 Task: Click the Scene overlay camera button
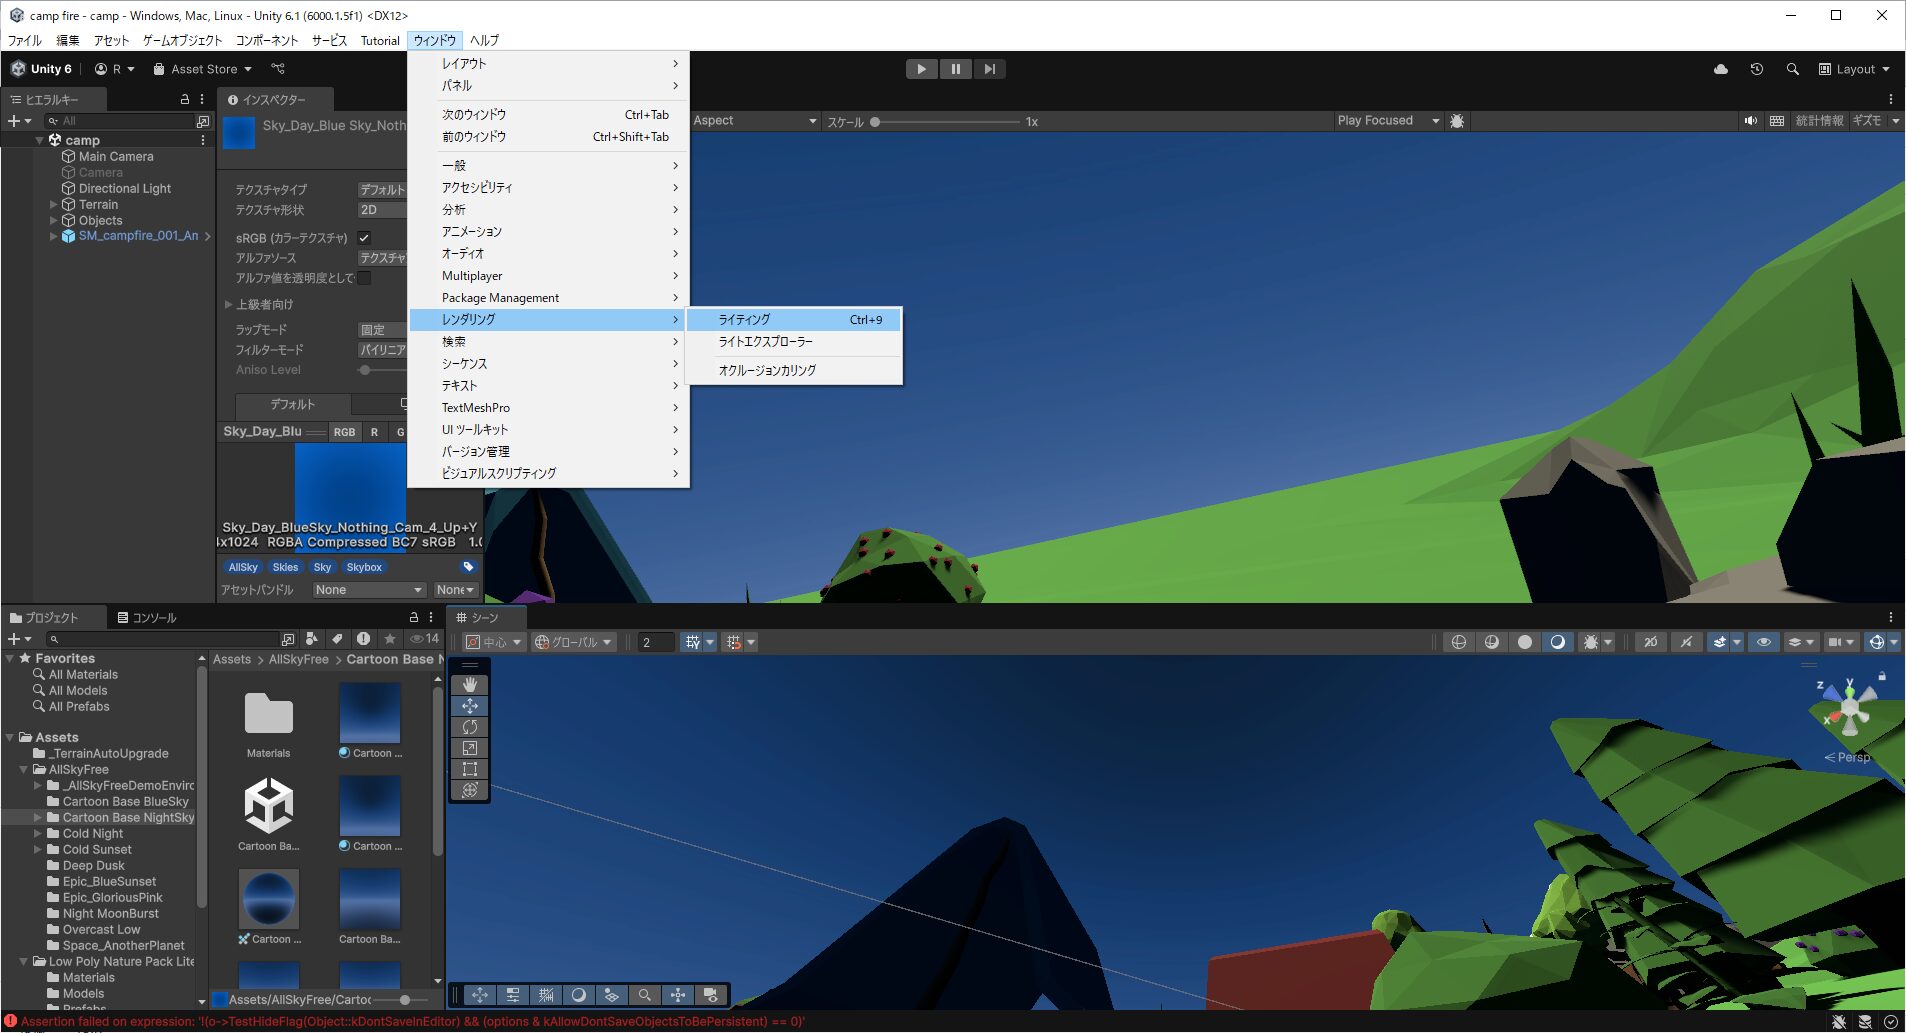pos(710,995)
